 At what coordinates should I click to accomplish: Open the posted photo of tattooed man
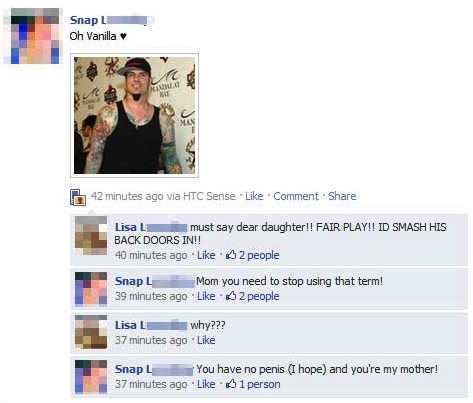click(x=134, y=115)
